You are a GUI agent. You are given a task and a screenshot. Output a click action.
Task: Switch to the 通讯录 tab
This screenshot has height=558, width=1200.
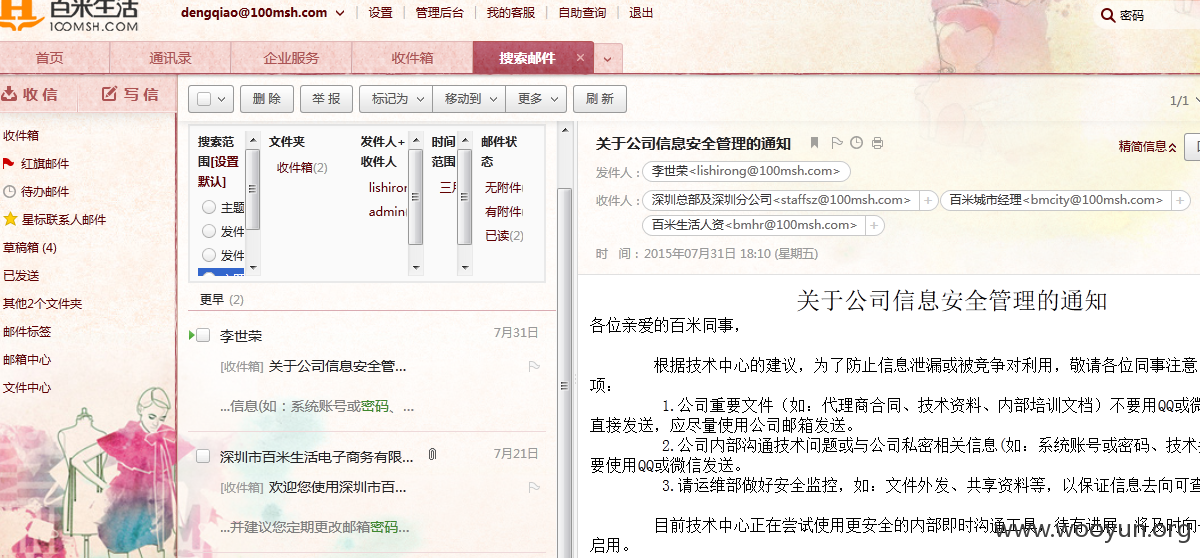pyautogui.click(x=170, y=58)
